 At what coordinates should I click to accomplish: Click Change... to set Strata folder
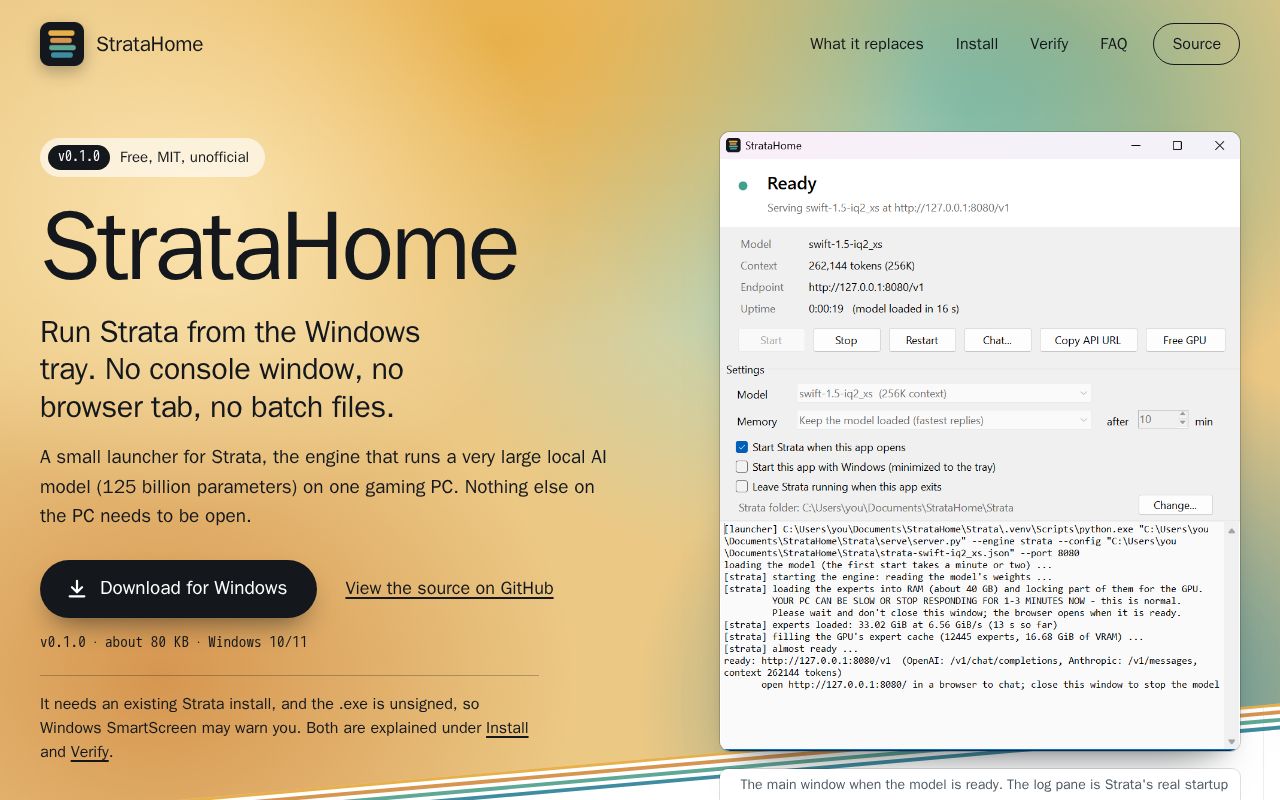tap(1175, 505)
